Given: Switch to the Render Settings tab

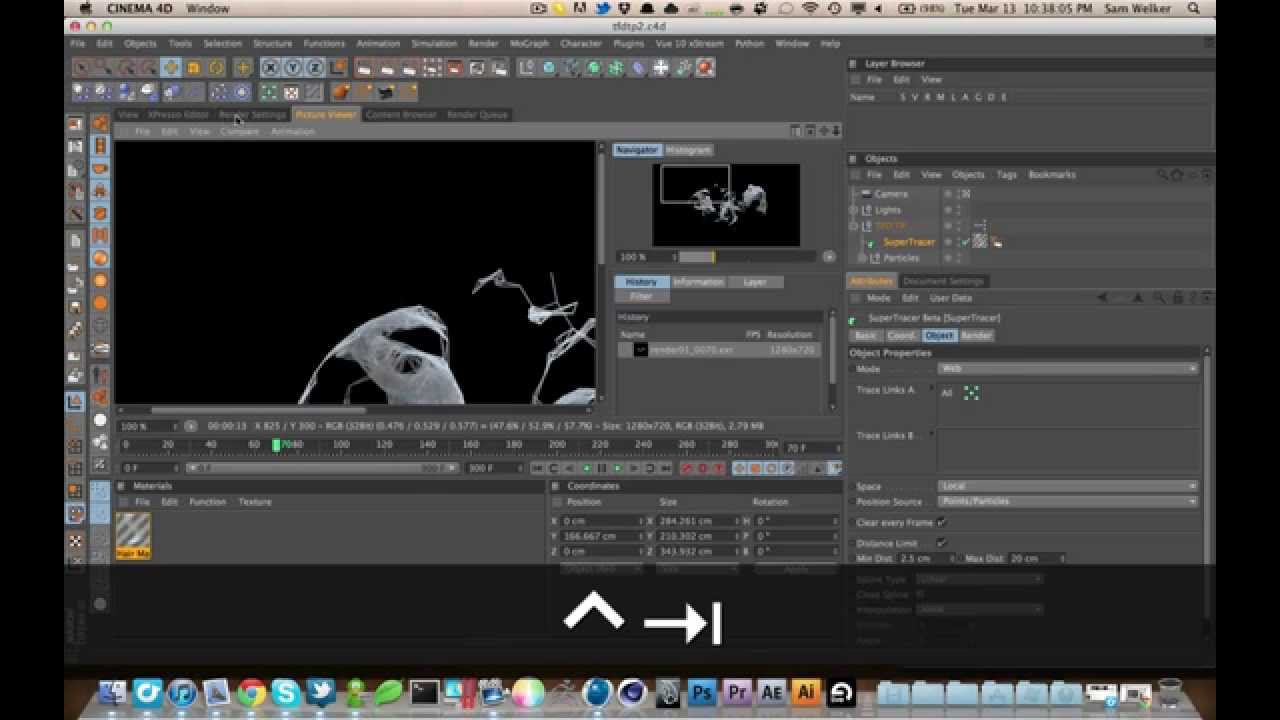Looking at the screenshot, I should click(253, 115).
